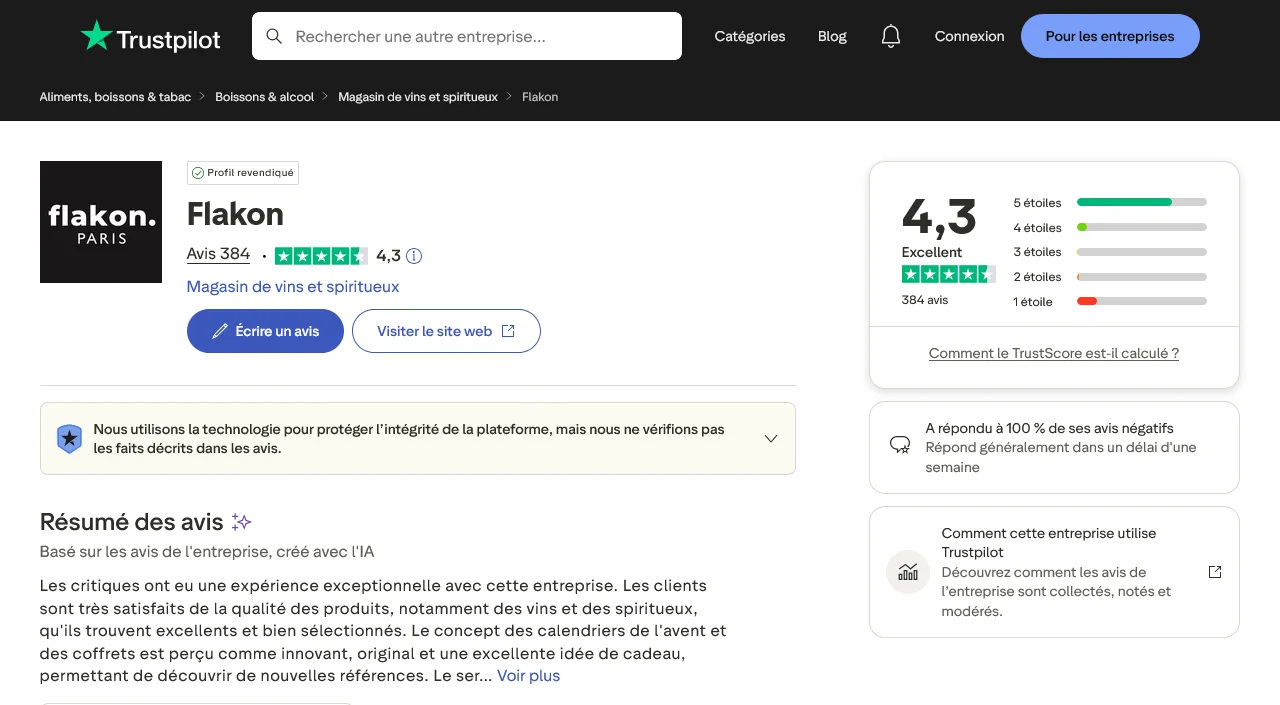Screen dimensions: 1280x705
Task: Open the notifications bell
Action: [890, 36]
